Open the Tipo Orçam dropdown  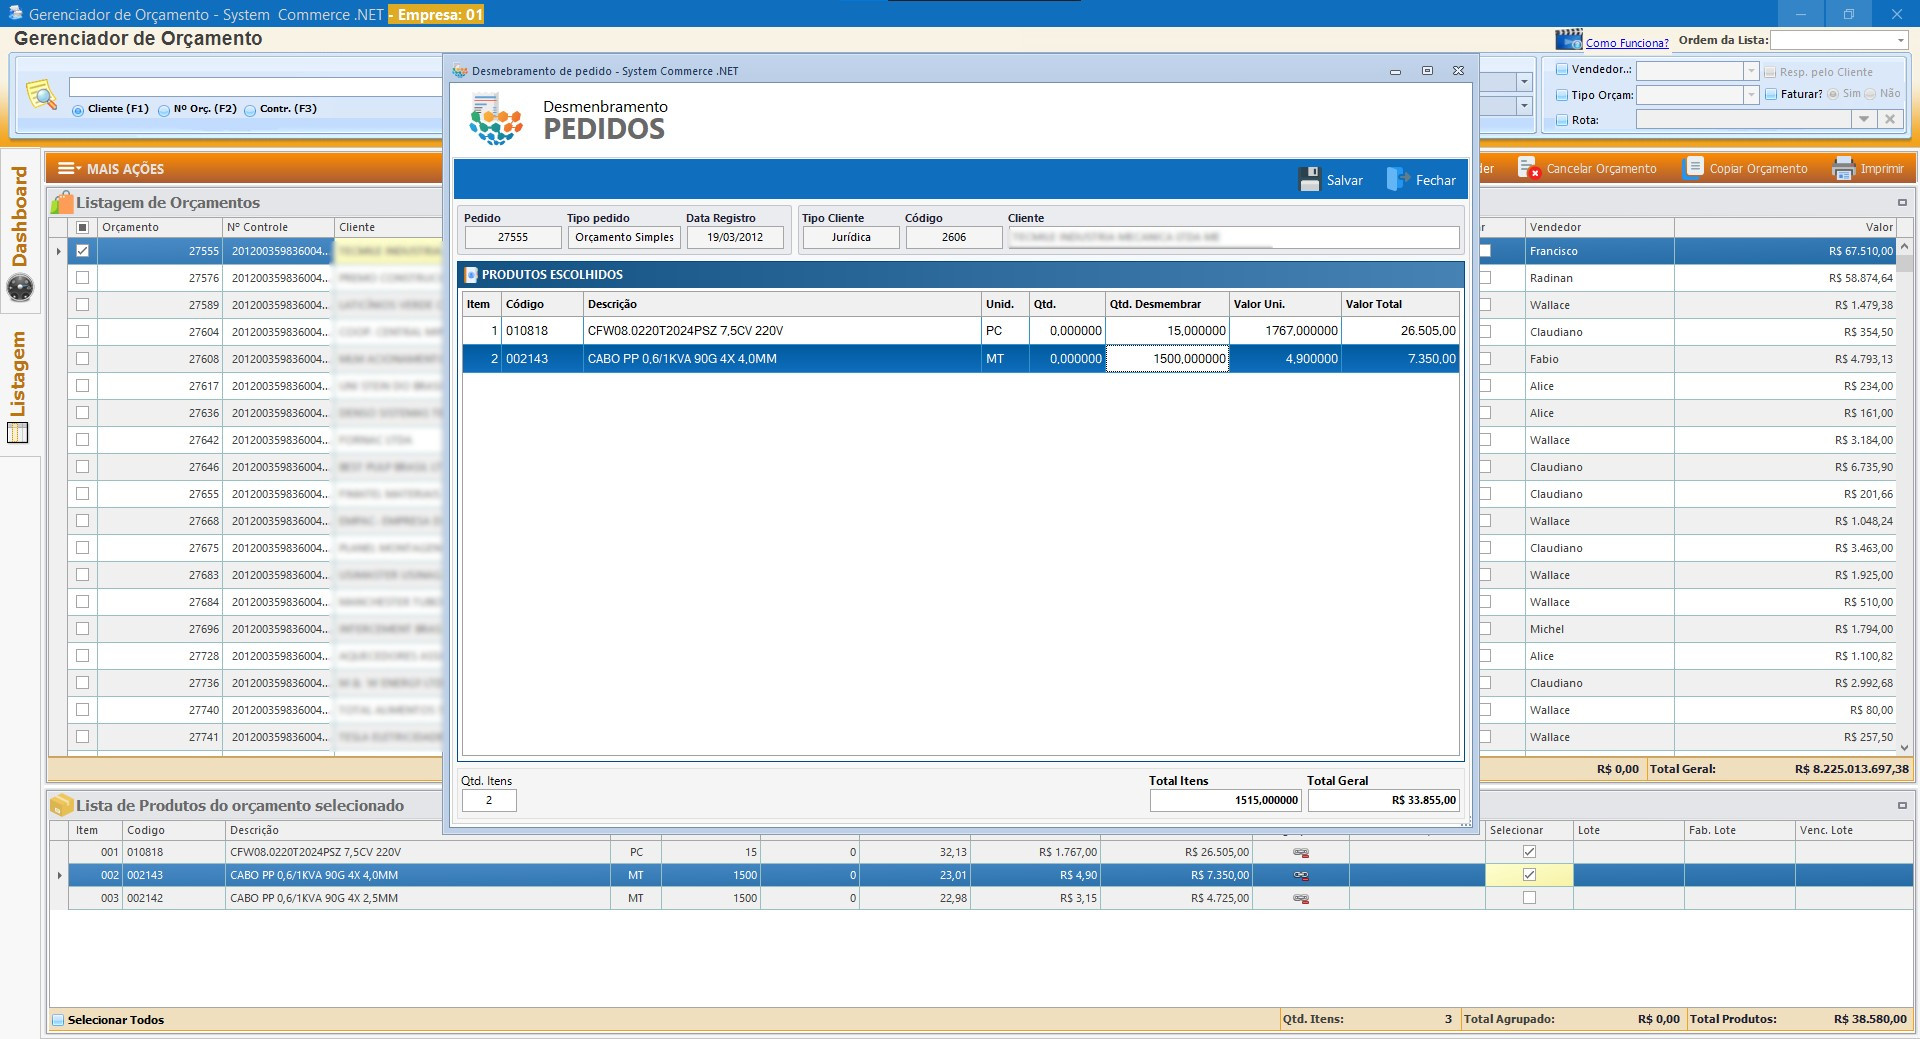click(1750, 95)
